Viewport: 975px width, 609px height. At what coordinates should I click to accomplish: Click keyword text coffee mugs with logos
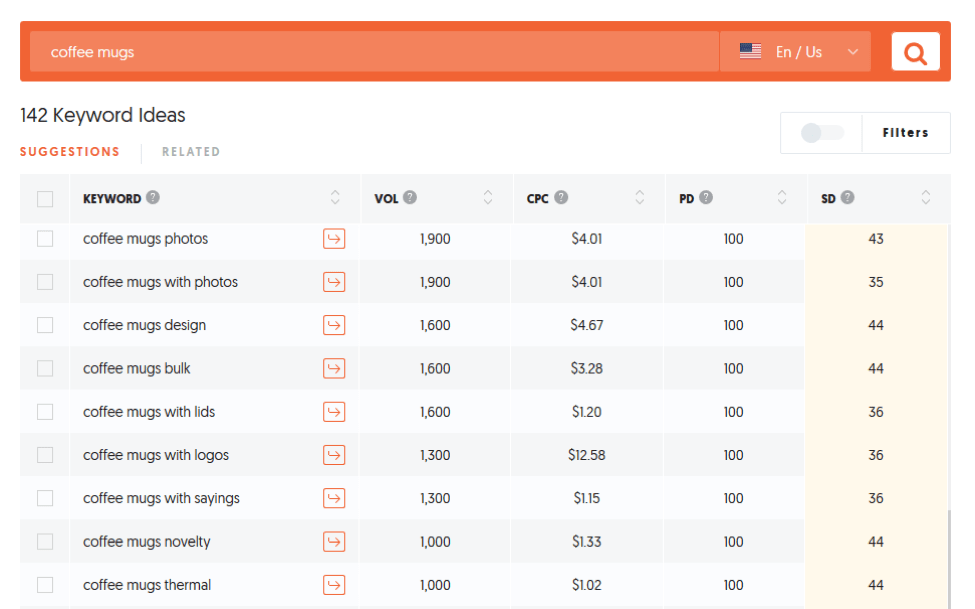click(156, 455)
